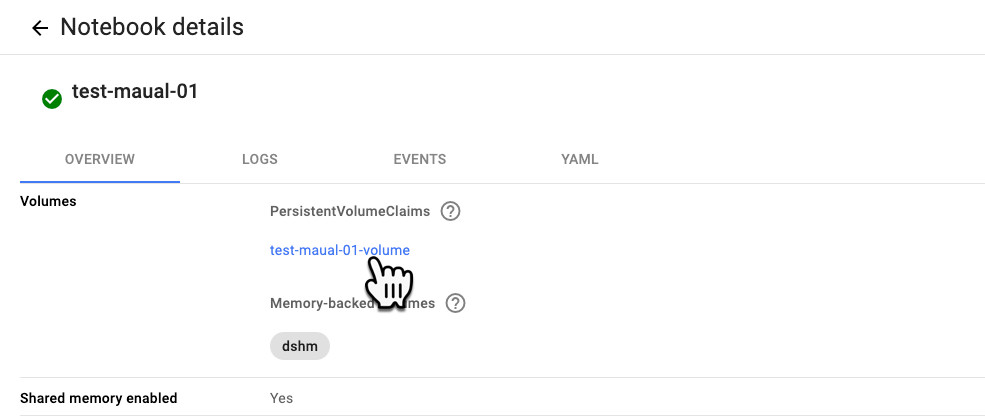Go to the Events tab
Viewport: 985px width, 416px height.
(x=420, y=159)
